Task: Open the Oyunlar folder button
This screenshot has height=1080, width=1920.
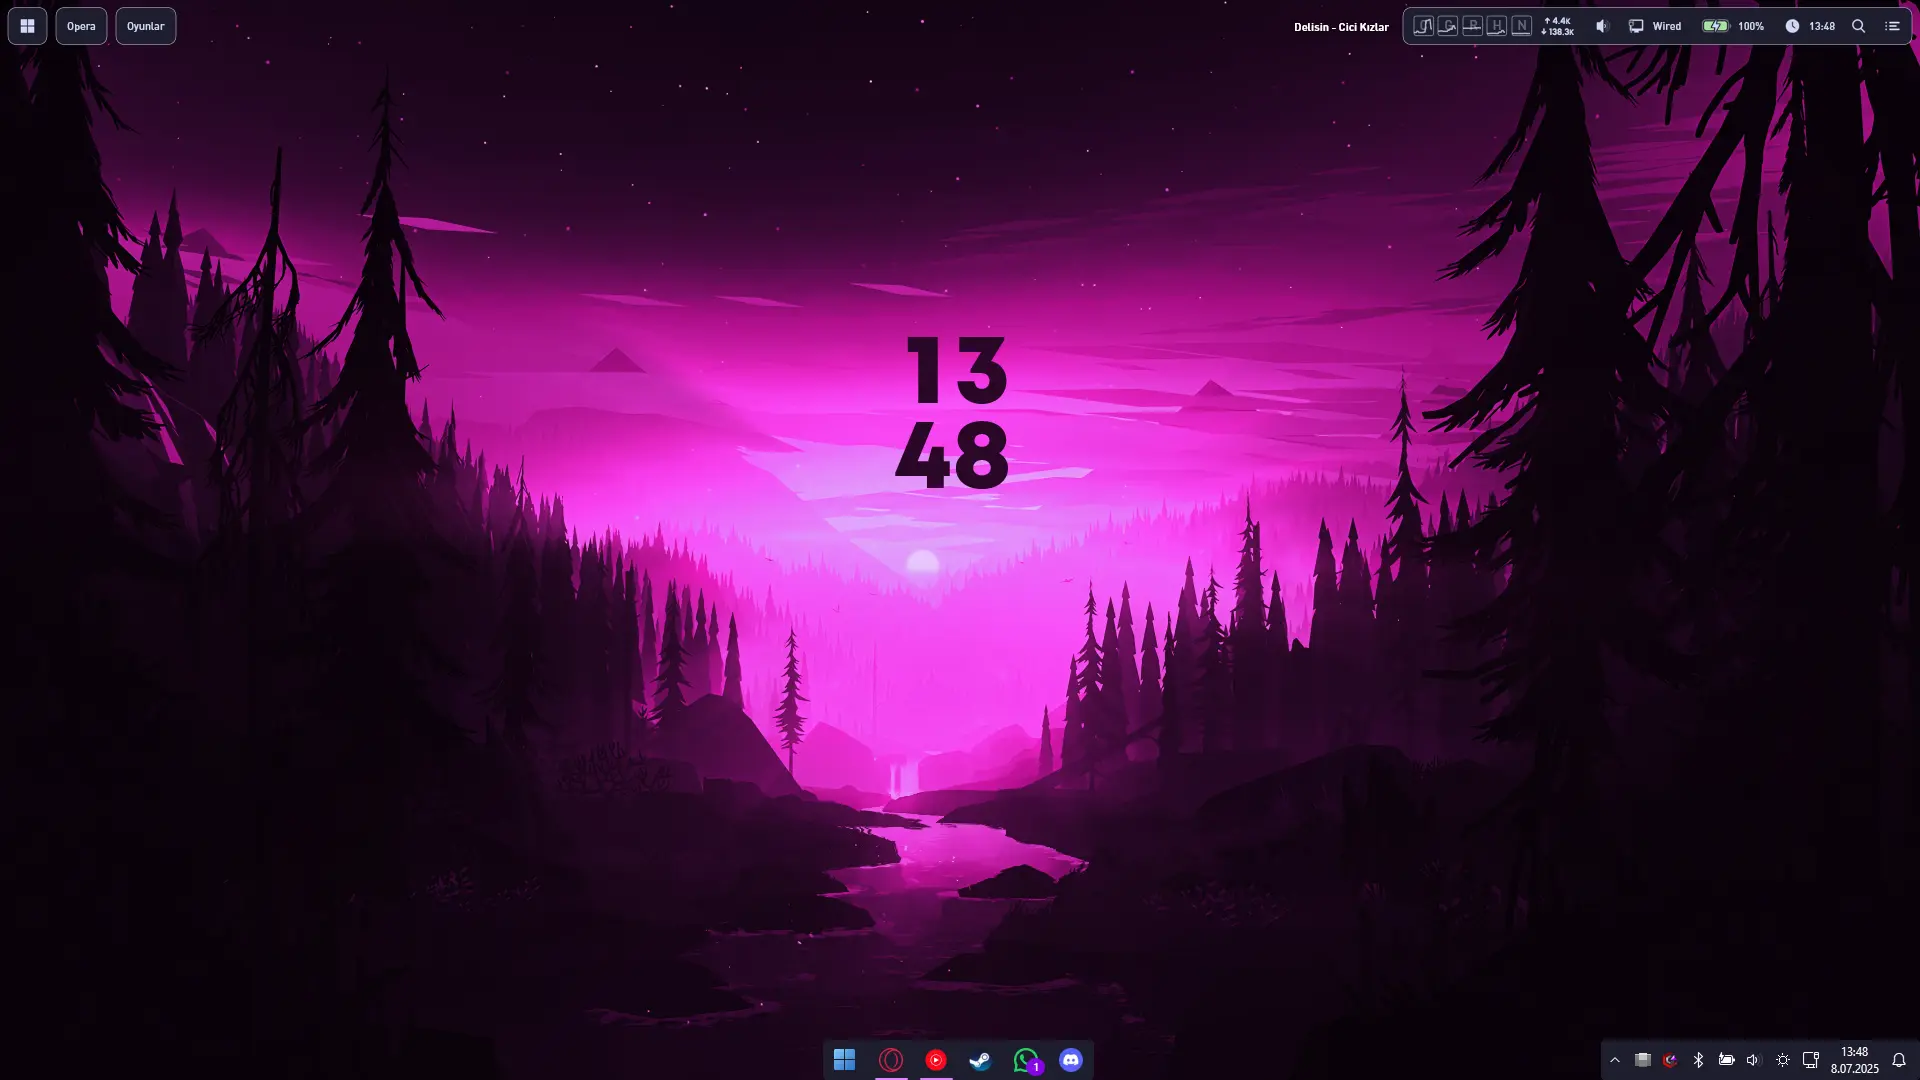Action: point(146,26)
